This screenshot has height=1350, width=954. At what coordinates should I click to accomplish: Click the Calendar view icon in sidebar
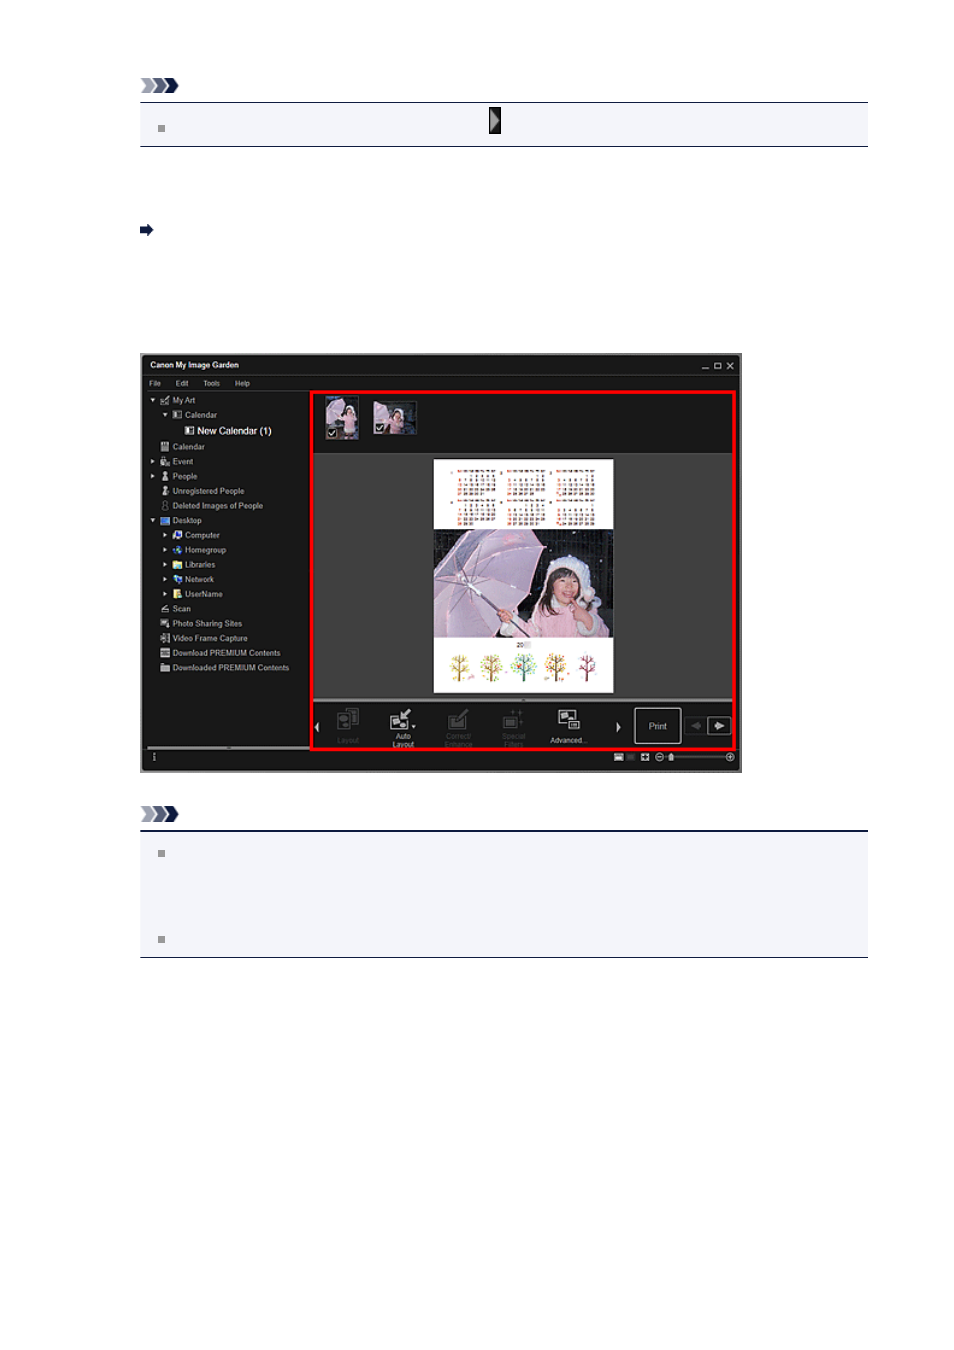165,447
